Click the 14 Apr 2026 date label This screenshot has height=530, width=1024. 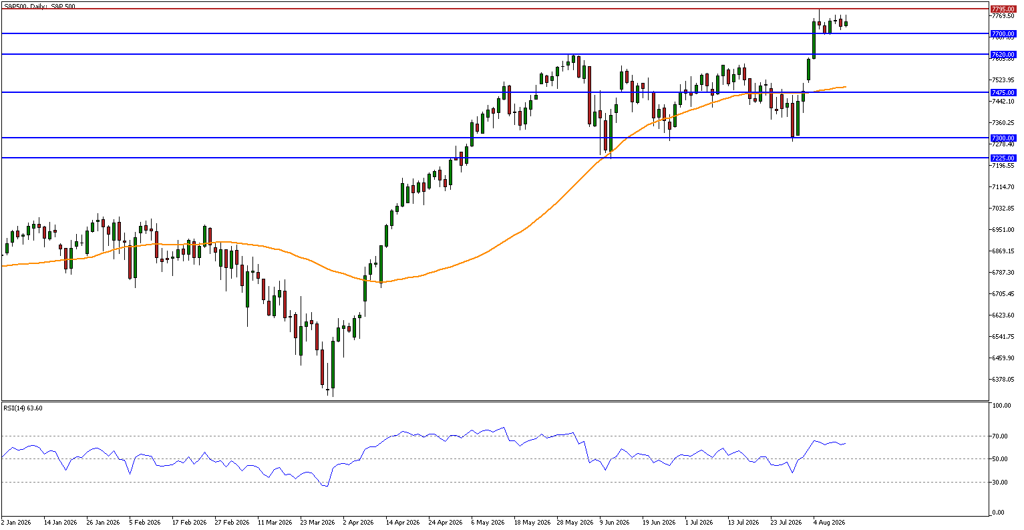point(403,523)
